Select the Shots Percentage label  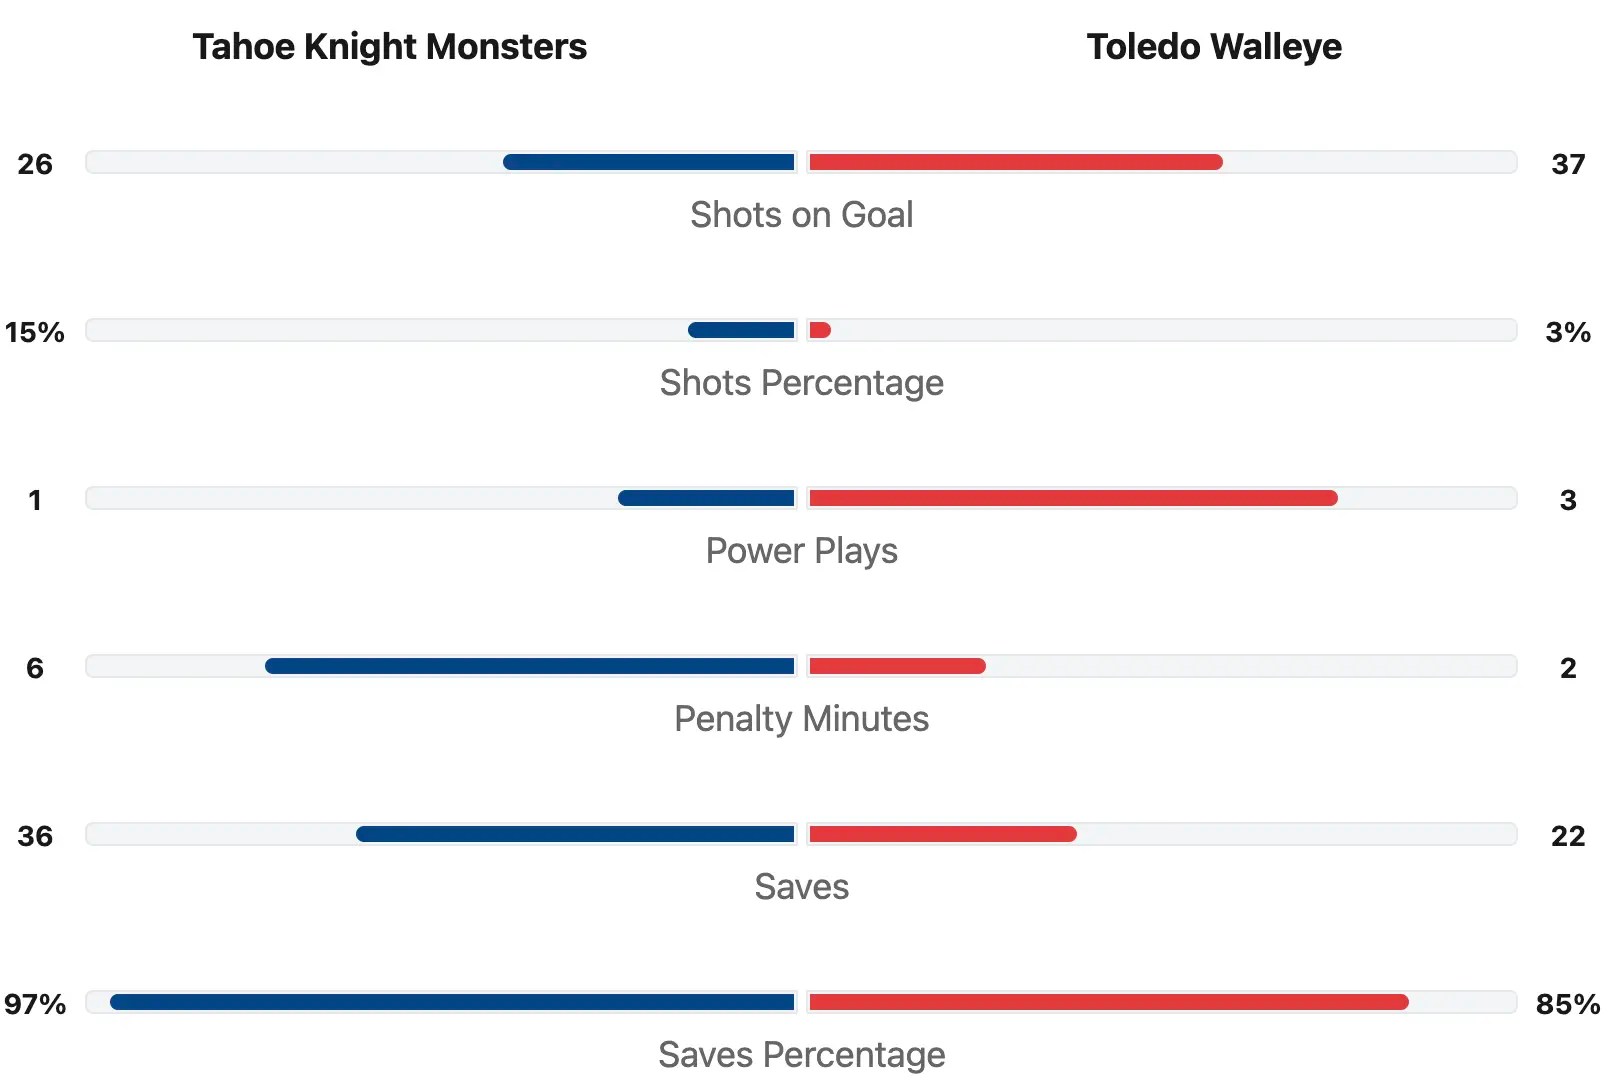[801, 383]
